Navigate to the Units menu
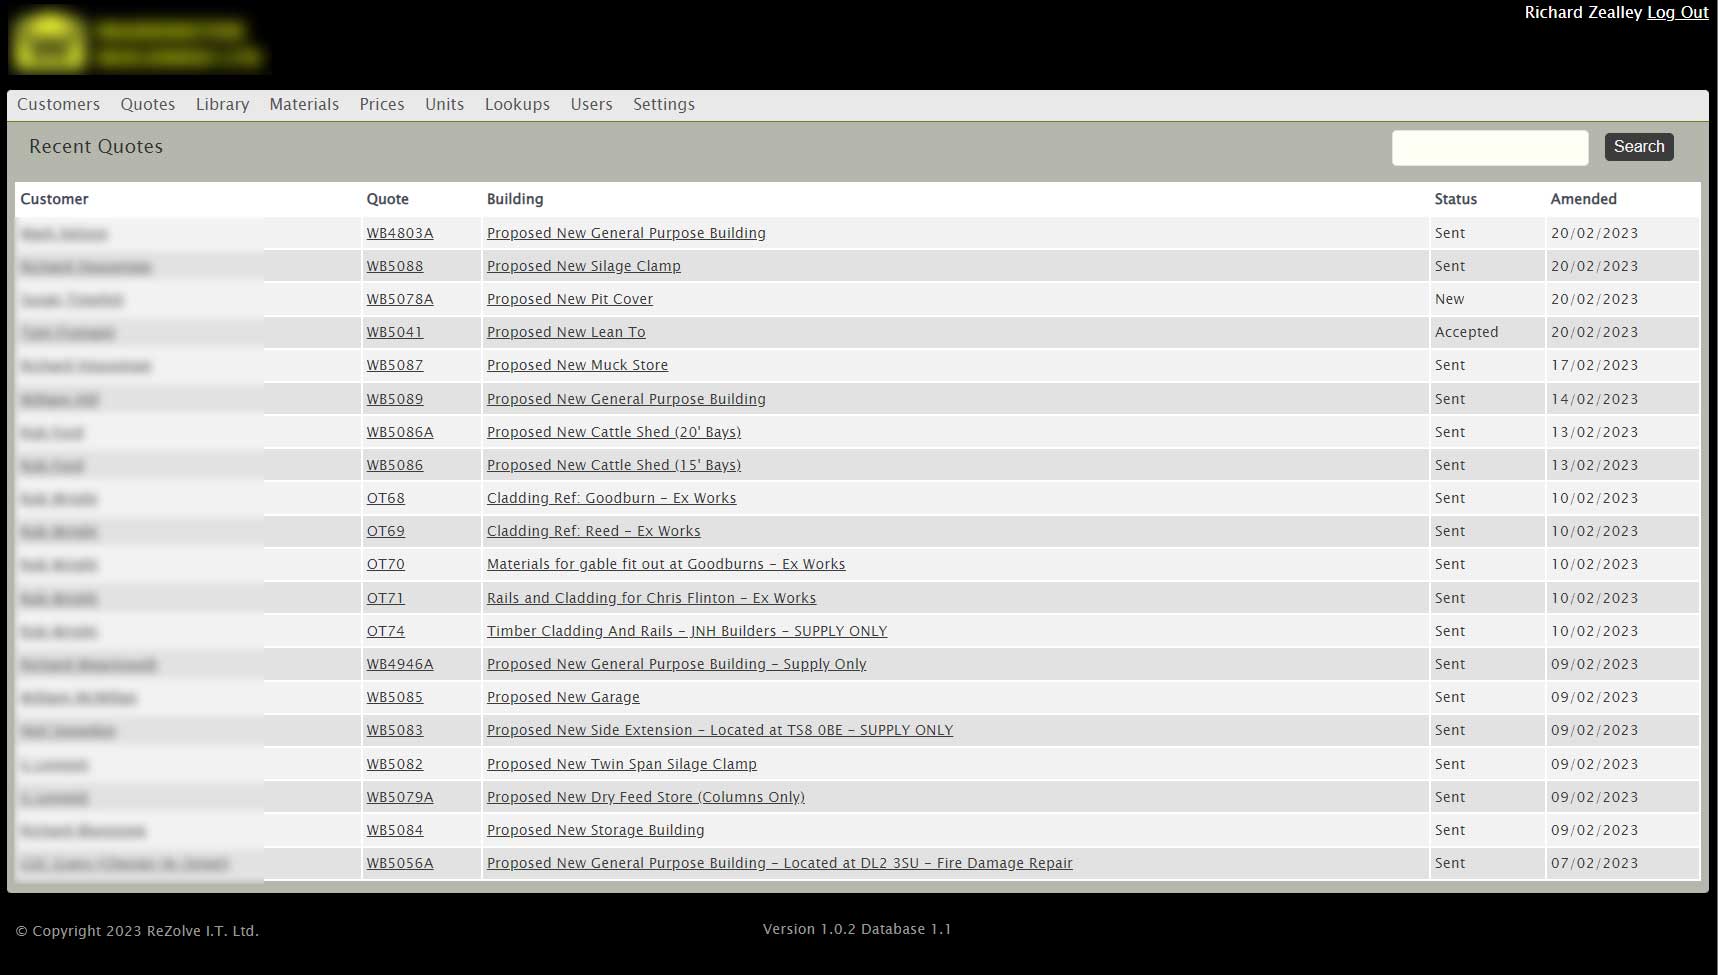Viewport: 1718px width, 975px height. (444, 104)
